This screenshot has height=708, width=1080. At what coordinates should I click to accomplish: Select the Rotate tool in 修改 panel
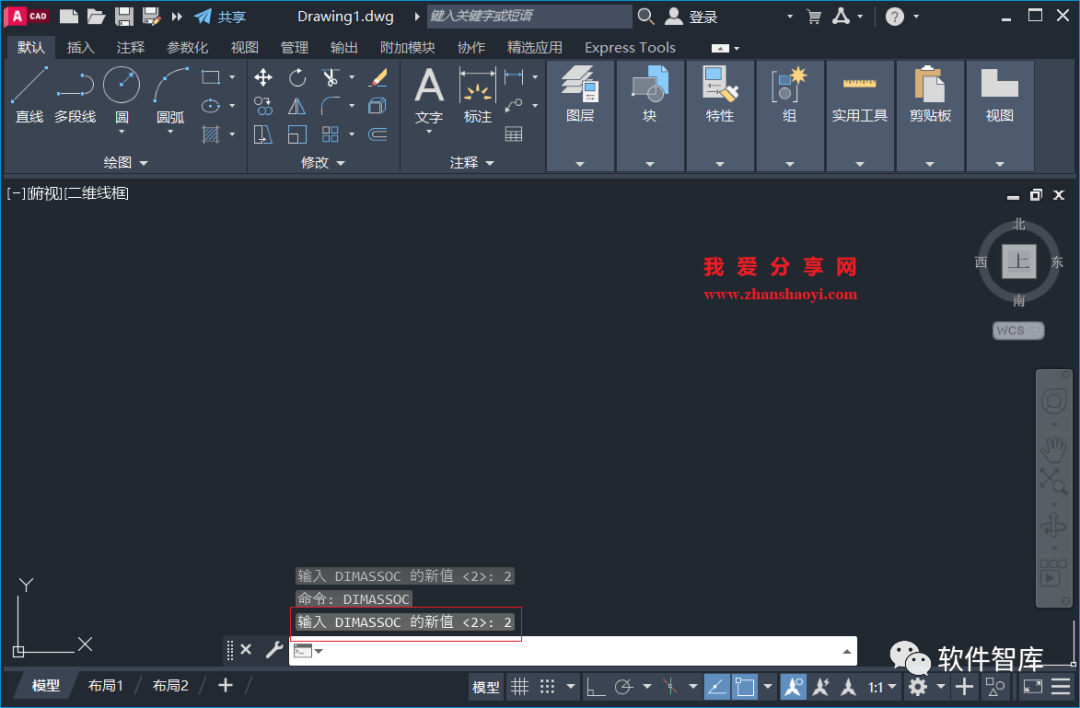297,77
